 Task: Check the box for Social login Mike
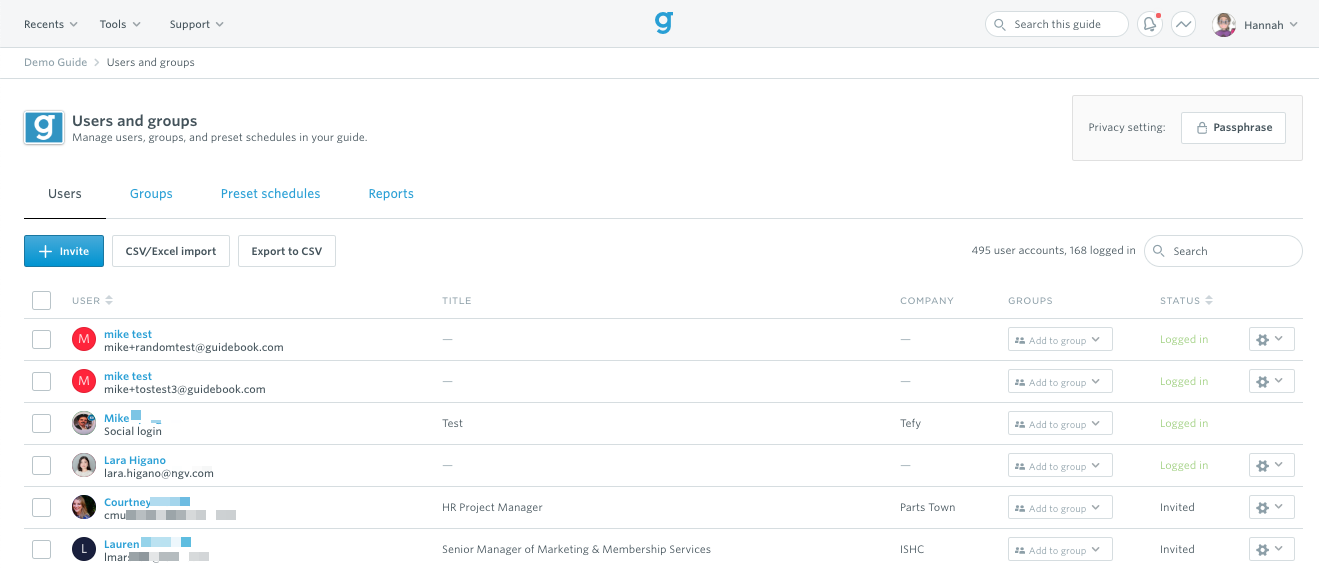coord(41,423)
